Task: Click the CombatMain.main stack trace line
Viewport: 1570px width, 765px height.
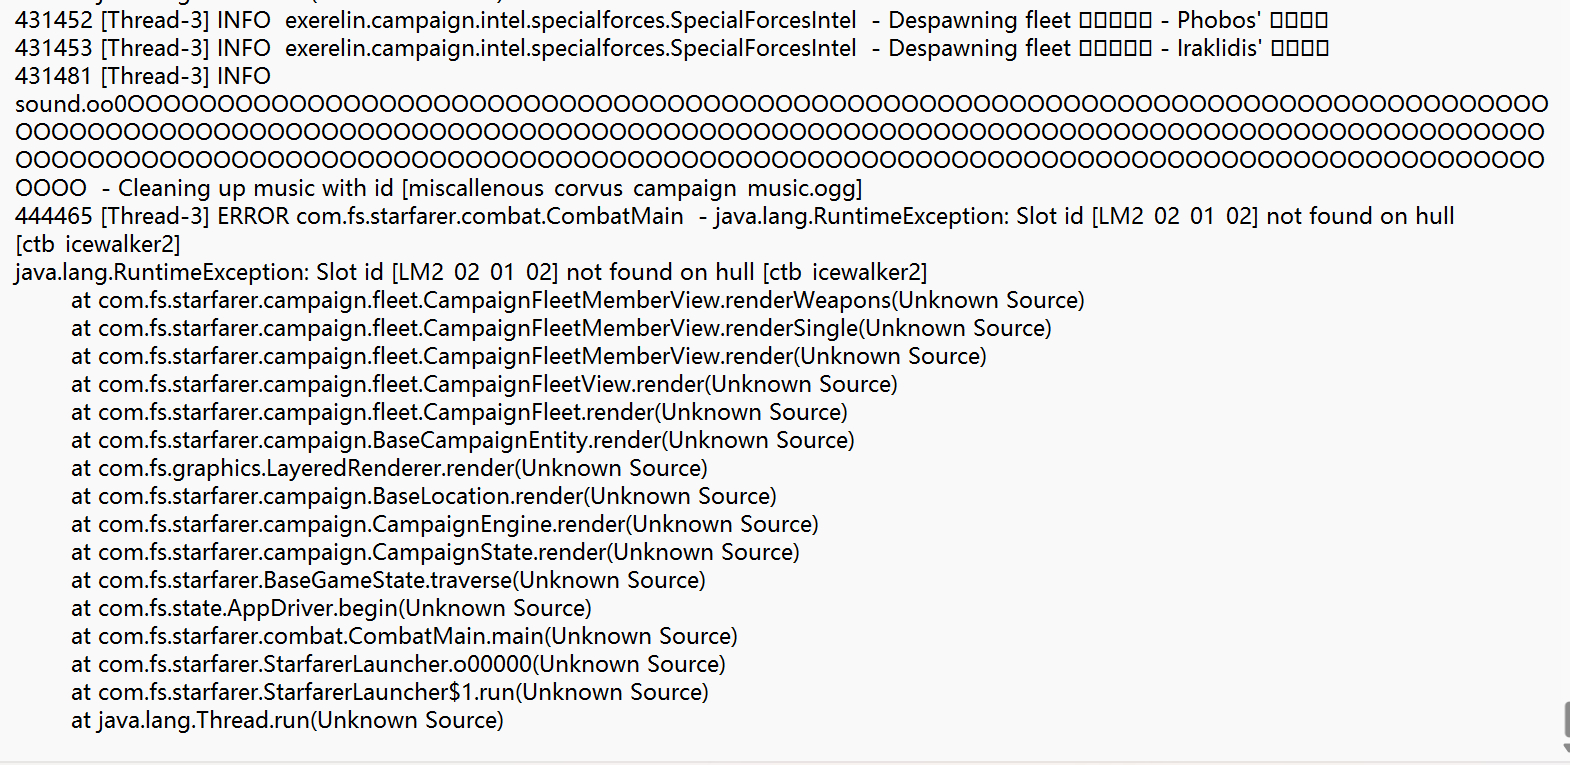Action: click(x=404, y=636)
